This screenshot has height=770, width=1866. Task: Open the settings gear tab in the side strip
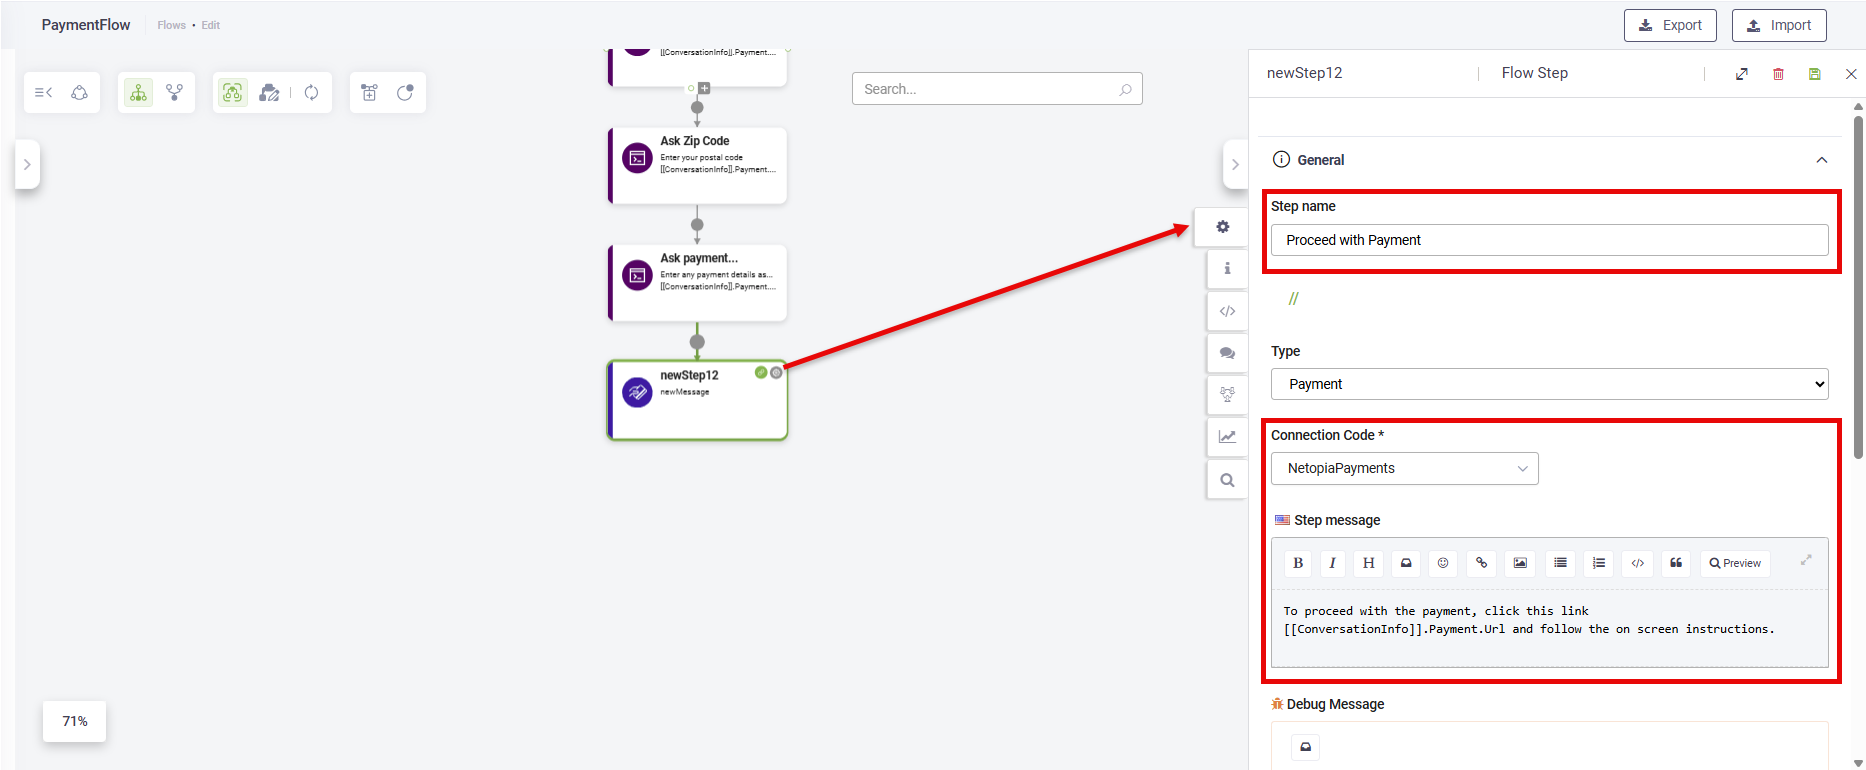coord(1222,227)
